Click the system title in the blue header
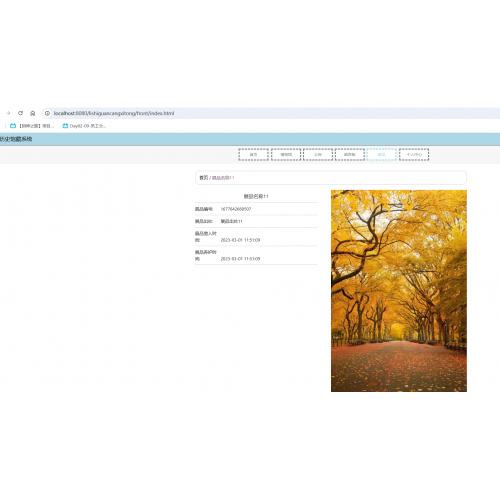 pyautogui.click(x=16, y=139)
